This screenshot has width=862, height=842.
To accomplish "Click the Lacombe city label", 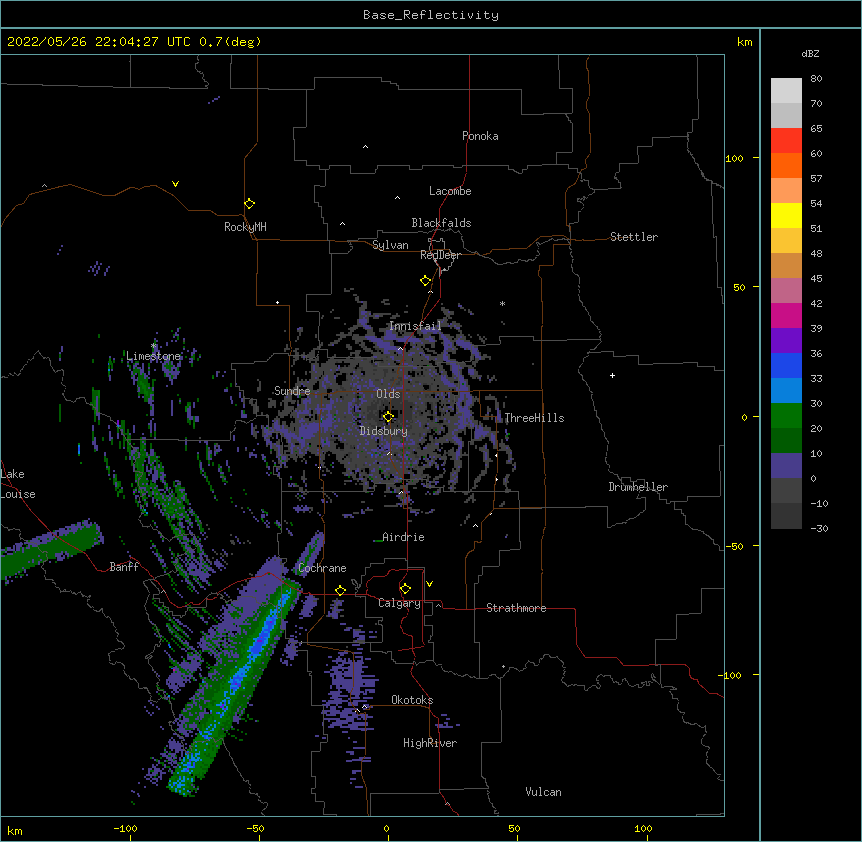I will 450,191.
